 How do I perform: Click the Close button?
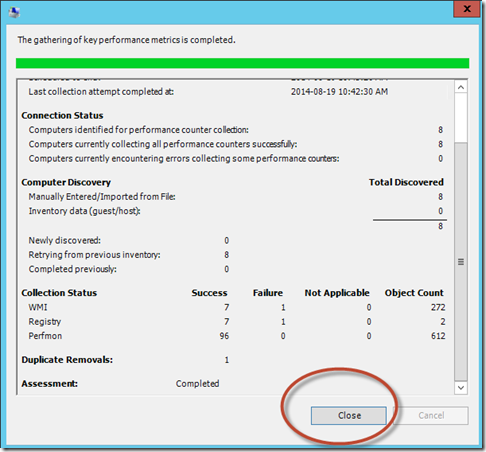click(349, 415)
